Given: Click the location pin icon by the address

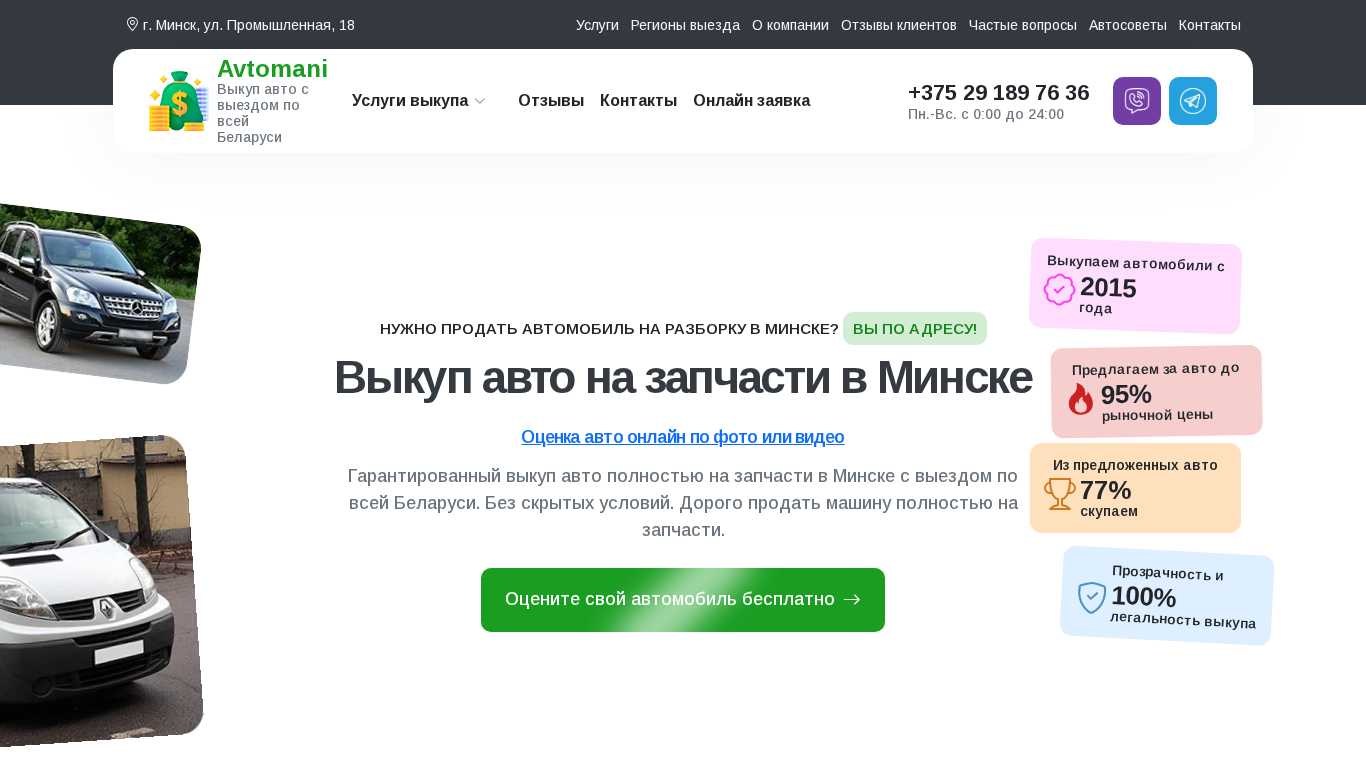Looking at the screenshot, I should point(132,24).
